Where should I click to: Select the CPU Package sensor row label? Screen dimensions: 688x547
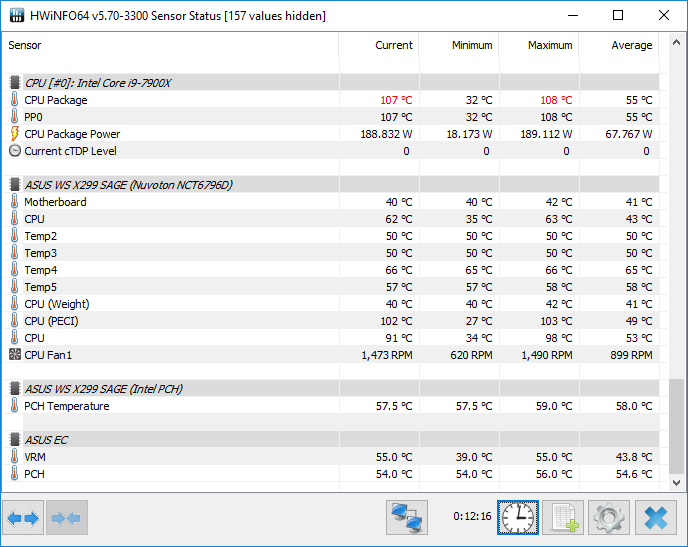click(56, 100)
